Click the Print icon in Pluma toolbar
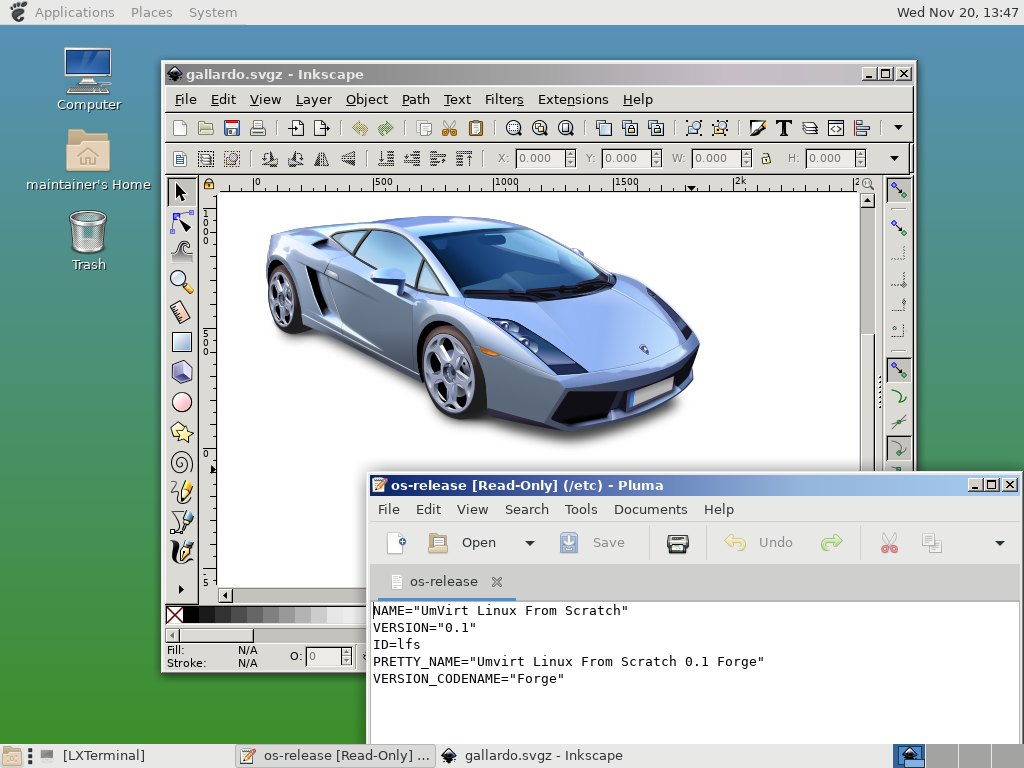The image size is (1024, 768). pyautogui.click(x=678, y=543)
